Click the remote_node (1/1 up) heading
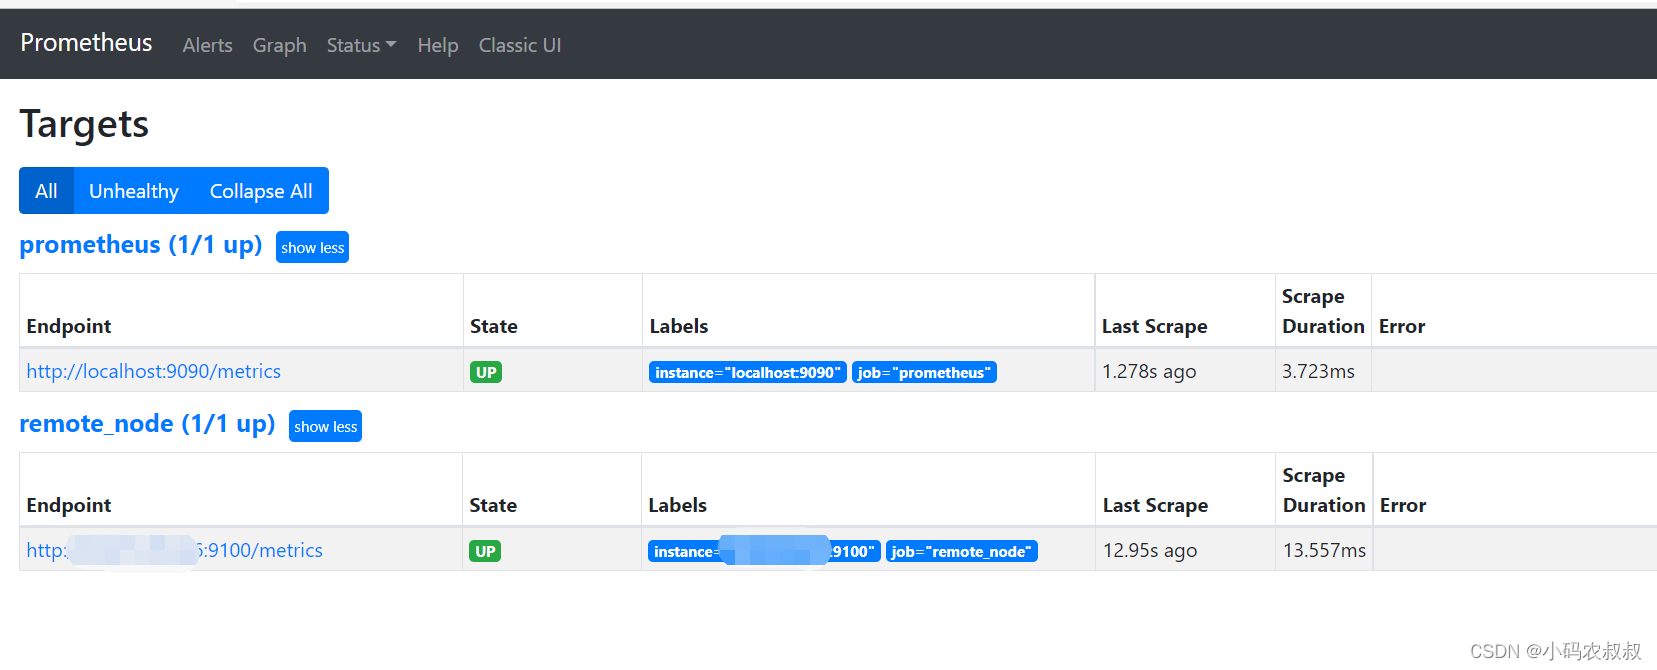The image size is (1657, 670). 147,424
